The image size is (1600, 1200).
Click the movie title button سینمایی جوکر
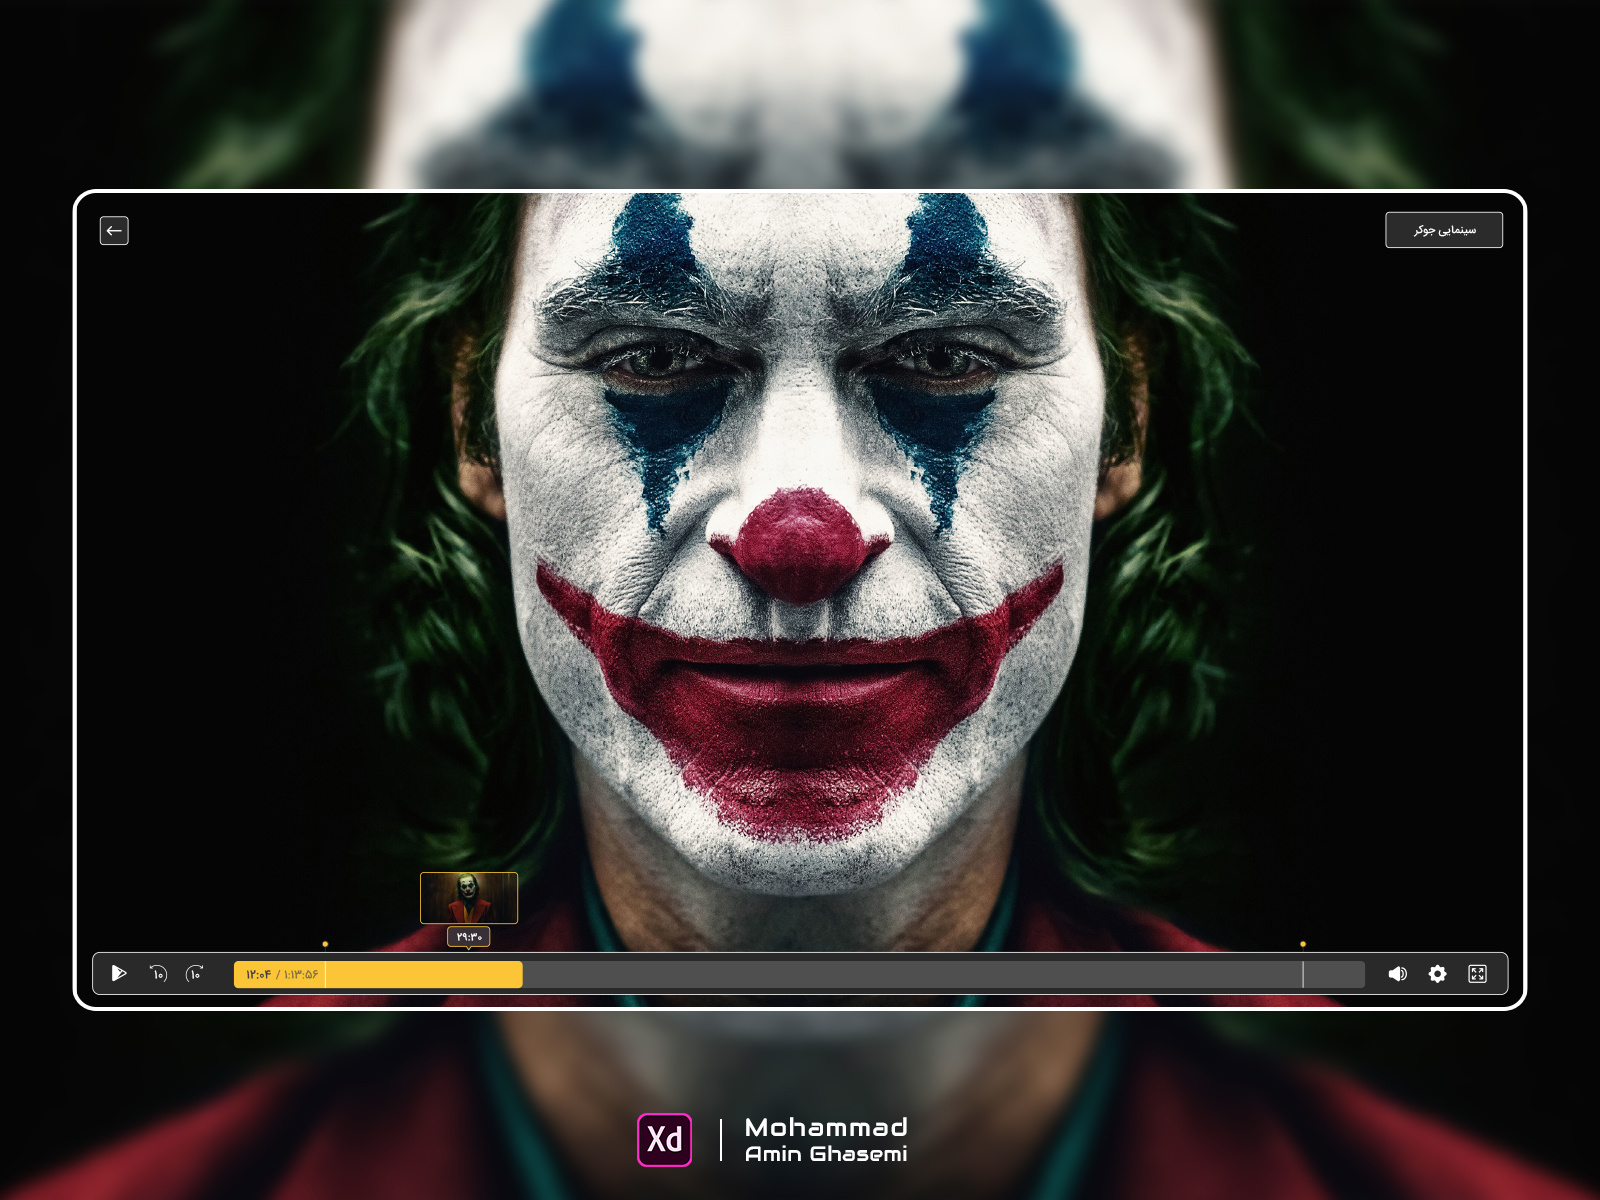click(1444, 230)
